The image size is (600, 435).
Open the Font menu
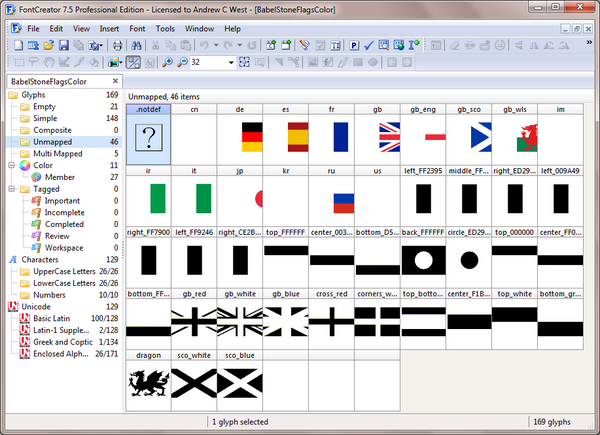pos(137,29)
